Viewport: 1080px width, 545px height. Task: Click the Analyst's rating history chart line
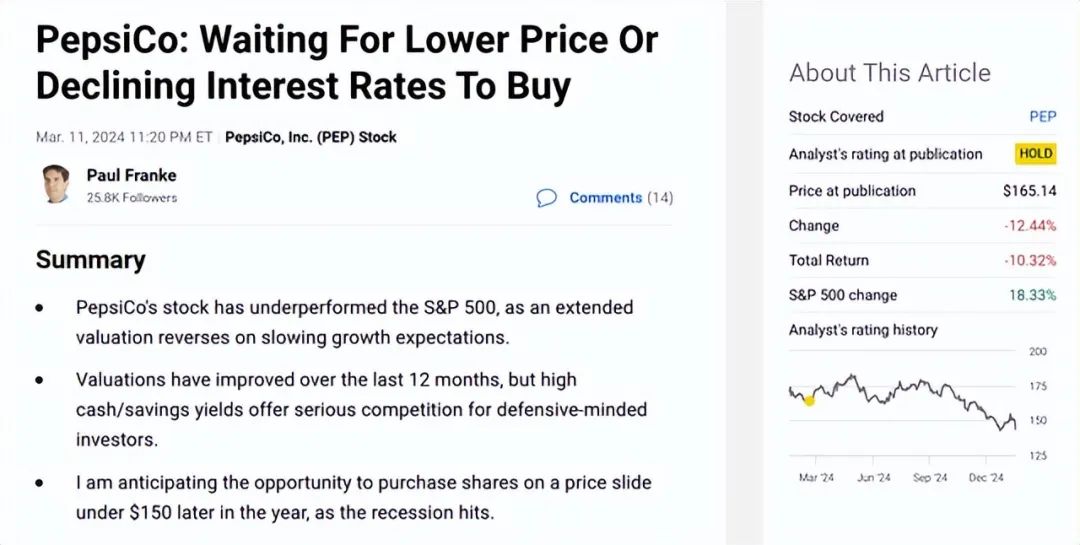[902, 402]
